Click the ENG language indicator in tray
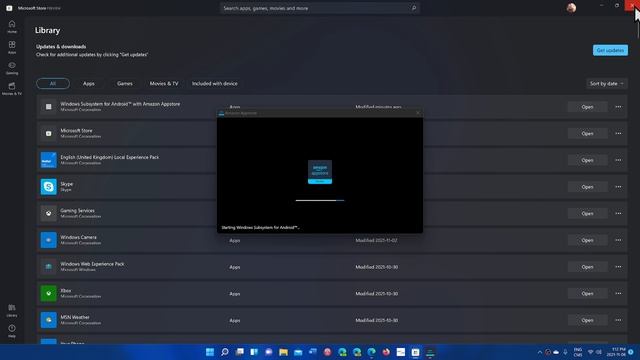This screenshot has width=640, height=360. click(x=578, y=352)
